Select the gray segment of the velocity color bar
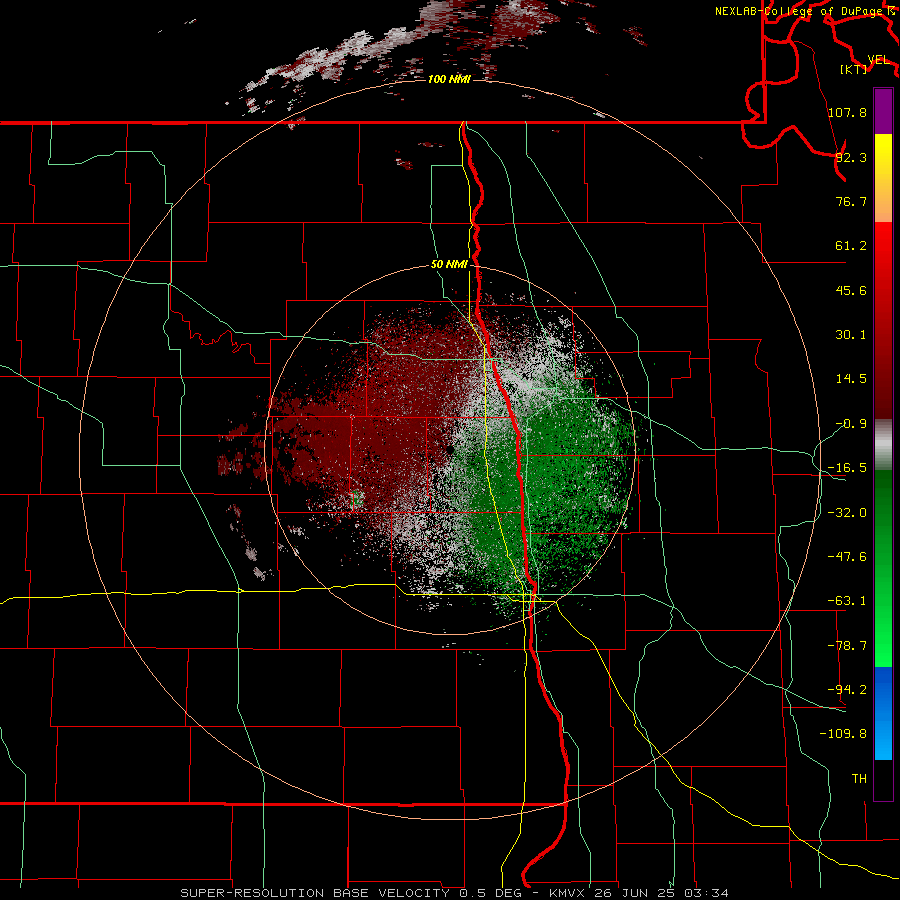900x900 pixels. 883,445
